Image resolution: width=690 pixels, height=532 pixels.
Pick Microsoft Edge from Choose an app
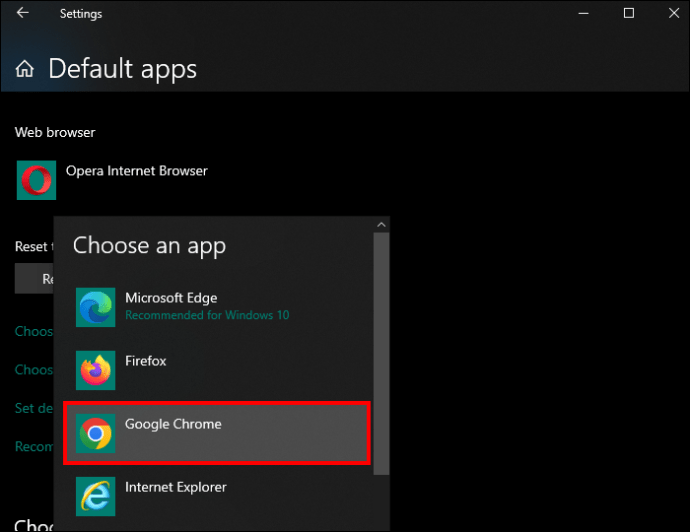point(217,308)
